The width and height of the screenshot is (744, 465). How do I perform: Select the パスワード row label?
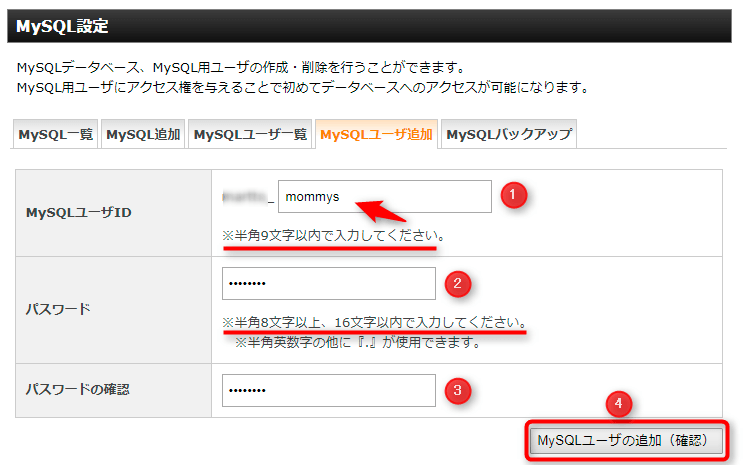(x=58, y=309)
